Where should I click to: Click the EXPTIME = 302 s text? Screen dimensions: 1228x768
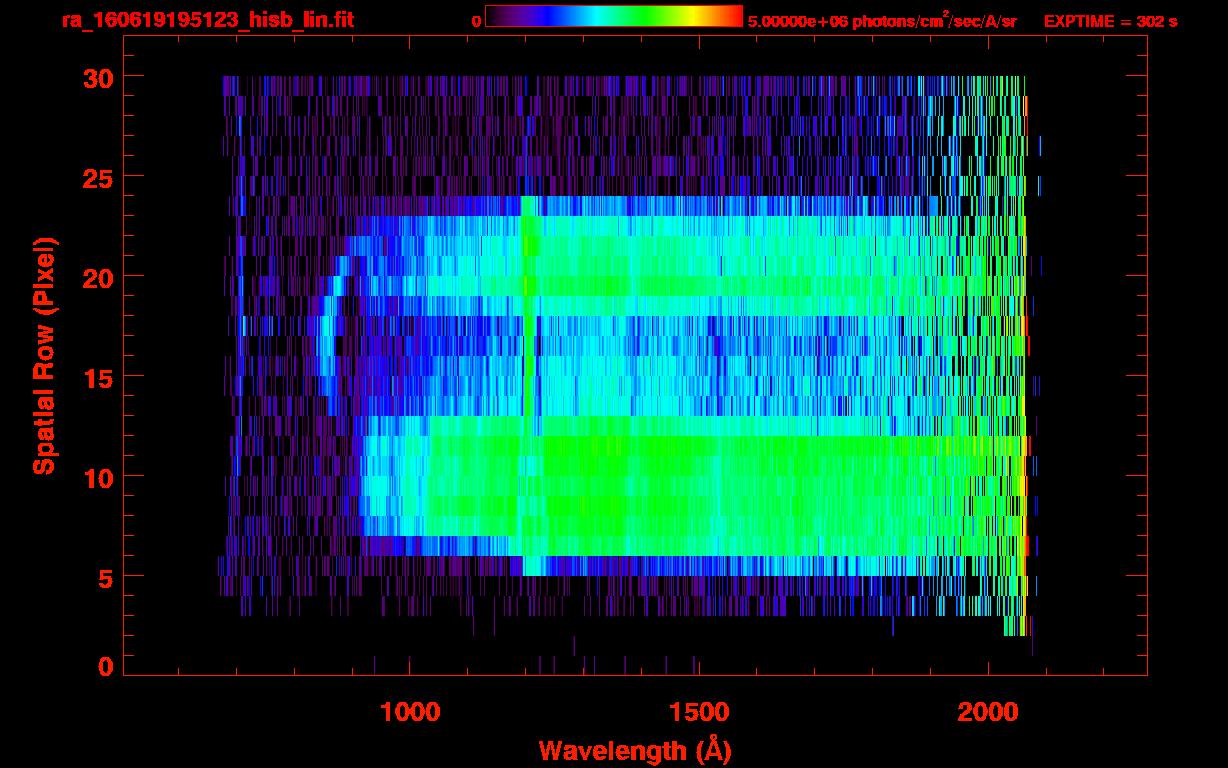(1110, 21)
